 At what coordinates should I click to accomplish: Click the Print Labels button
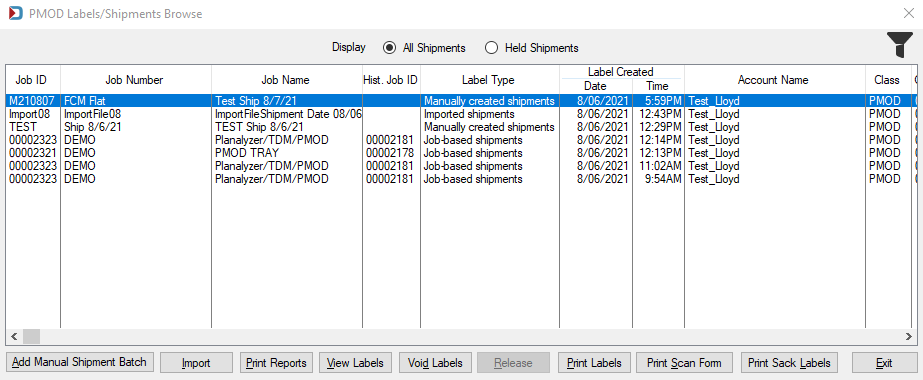594,363
